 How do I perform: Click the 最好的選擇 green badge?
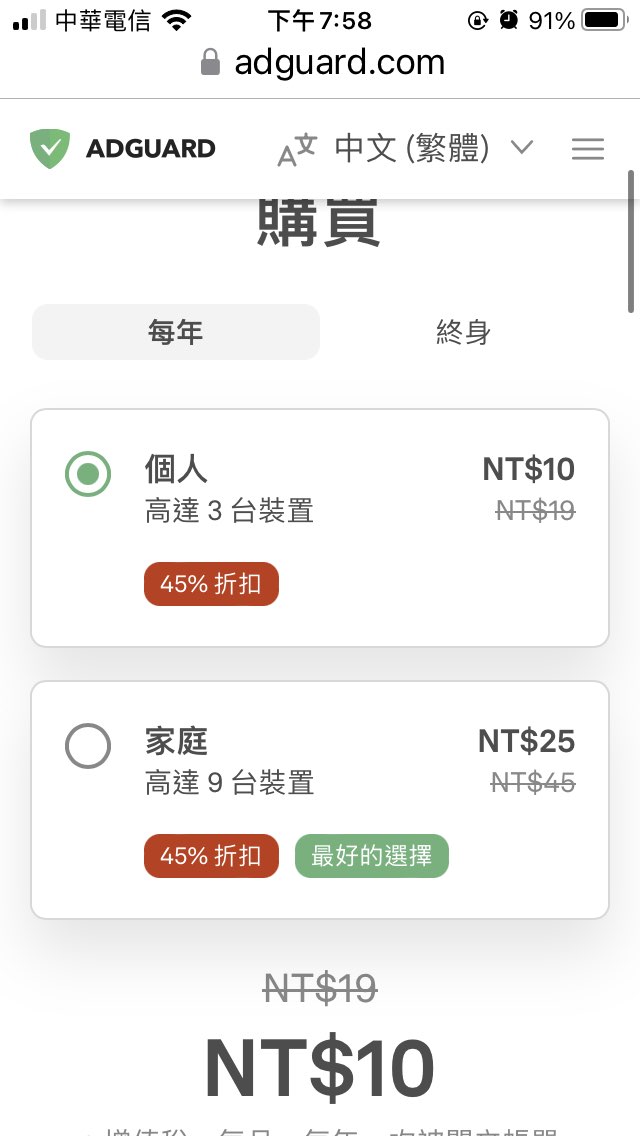[372, 856]
